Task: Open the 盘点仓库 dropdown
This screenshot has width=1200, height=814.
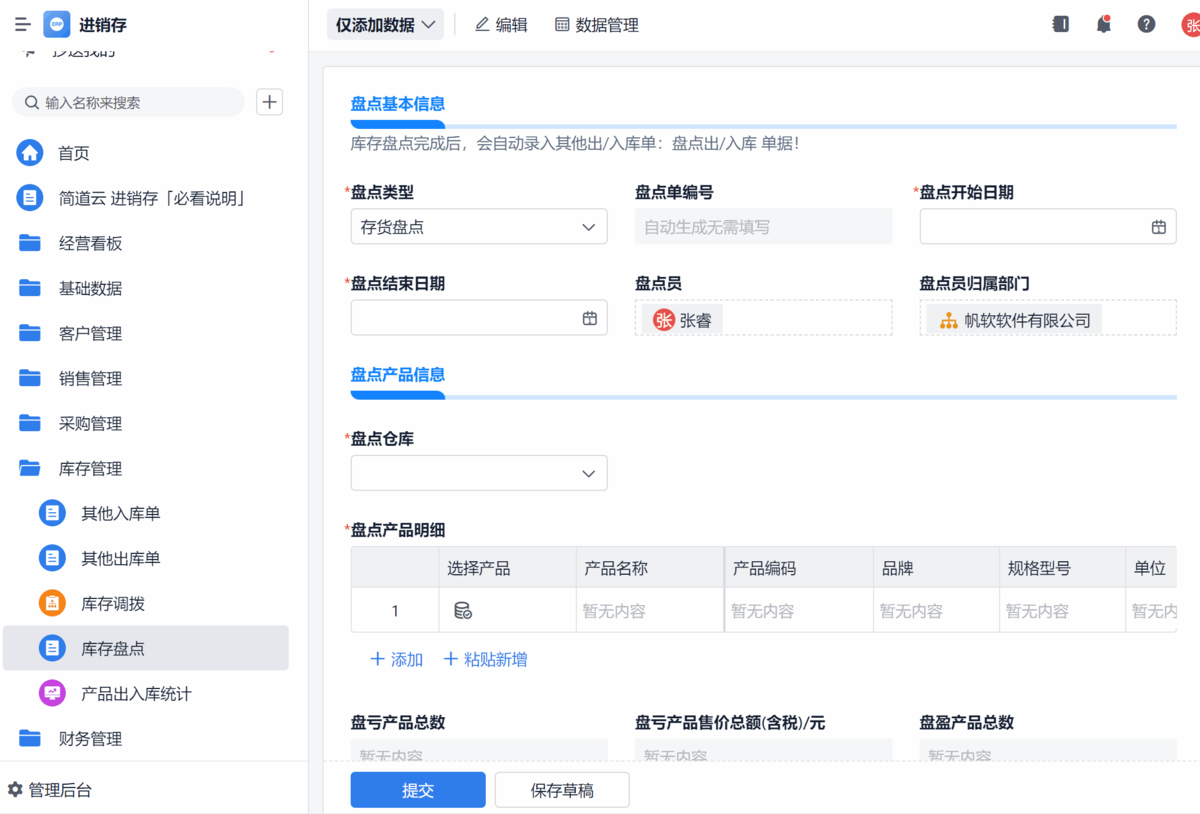Action: (x=479, y=473)
